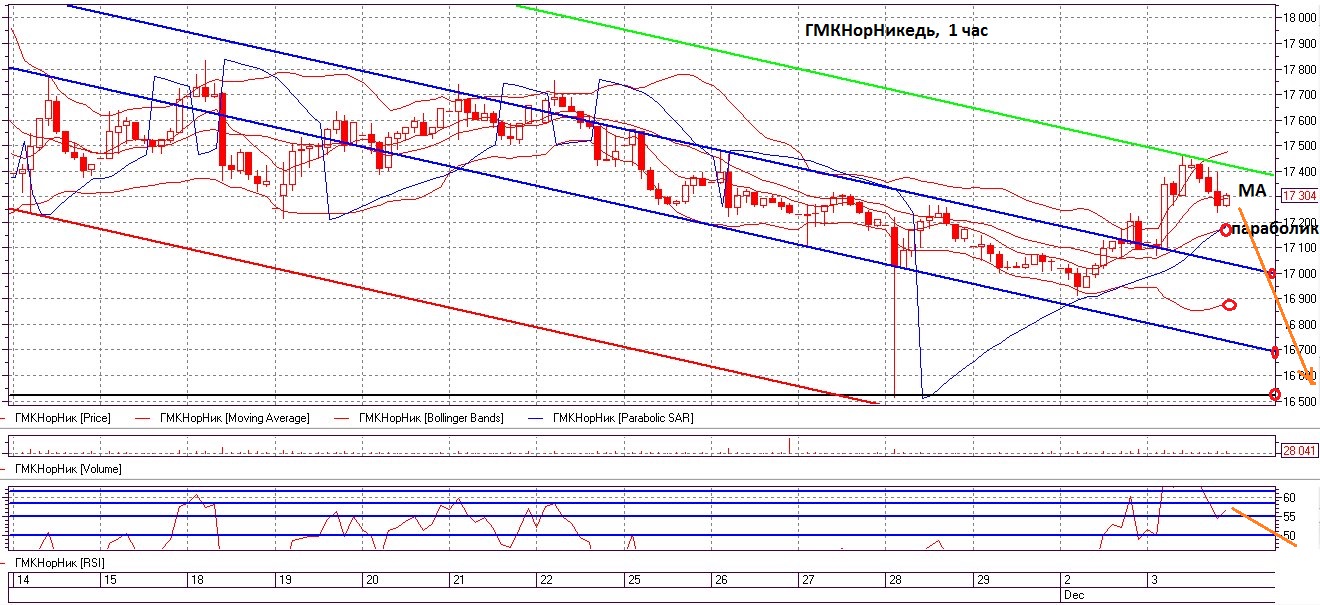This screenshot has width=1320, height=605.
Task: Click the 17 400 price axis label
Action: tap(1299, 172)
